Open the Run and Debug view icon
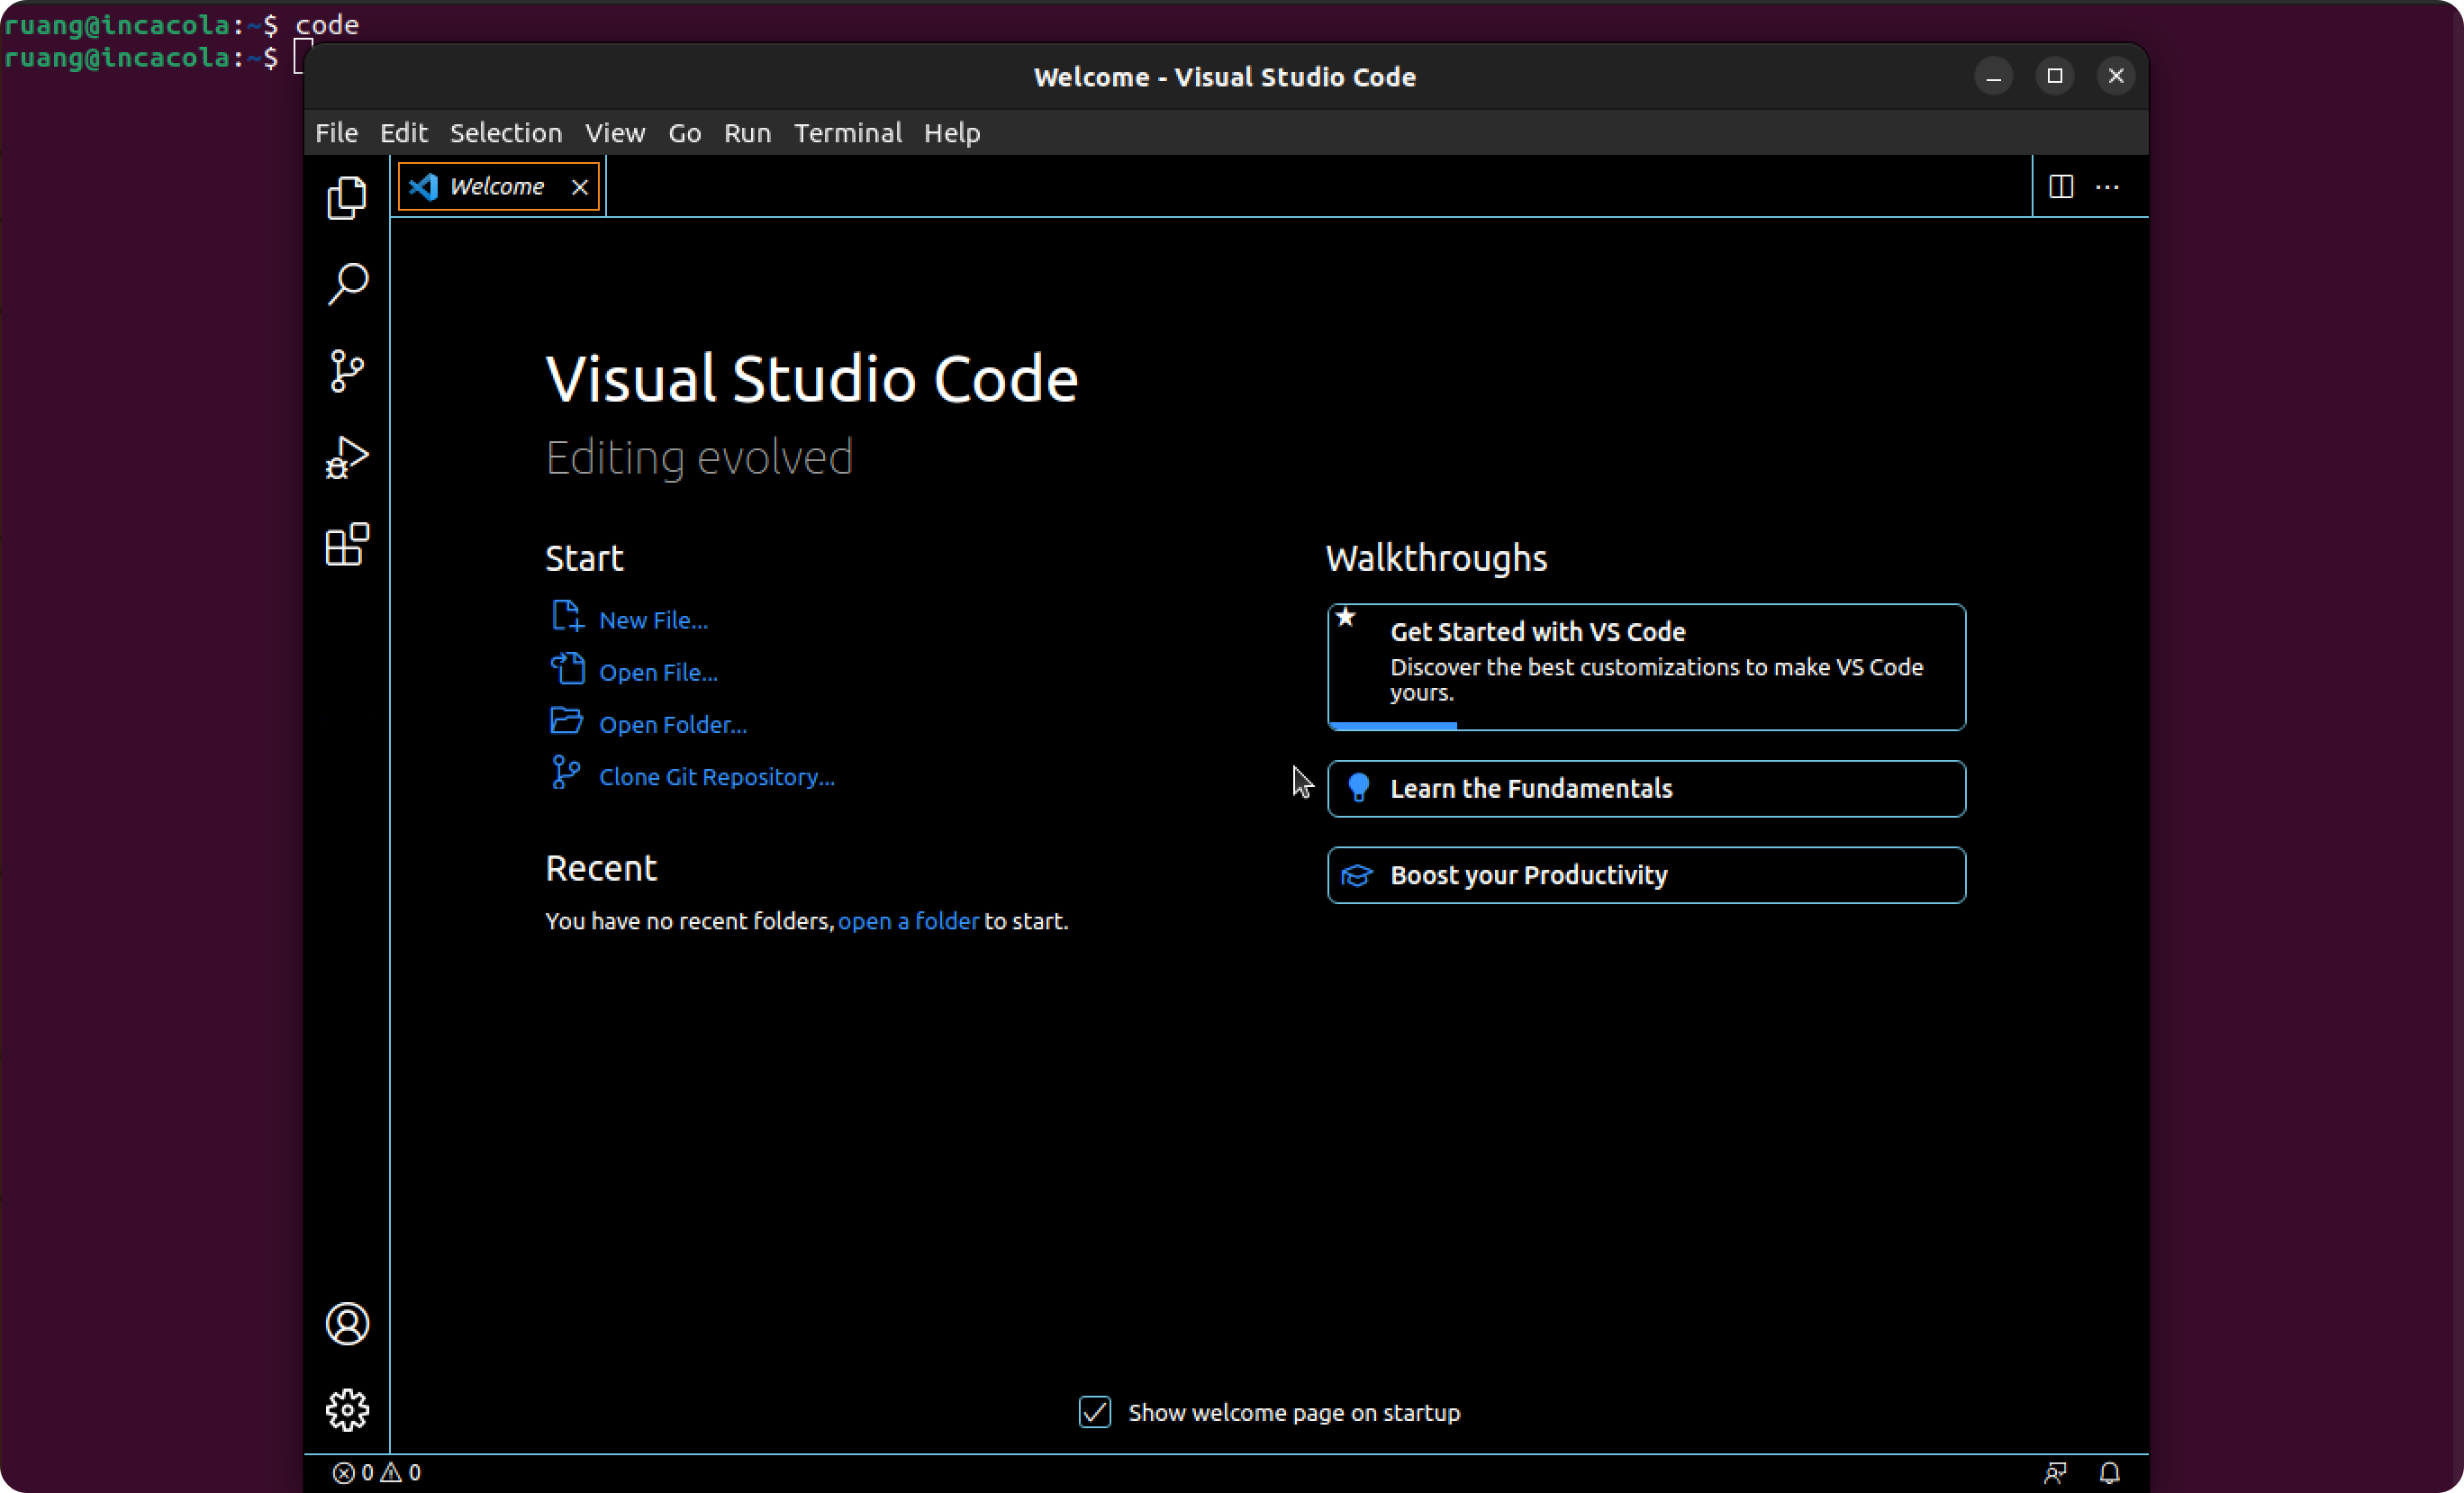2464x1493 pixels. click(347, 458)
